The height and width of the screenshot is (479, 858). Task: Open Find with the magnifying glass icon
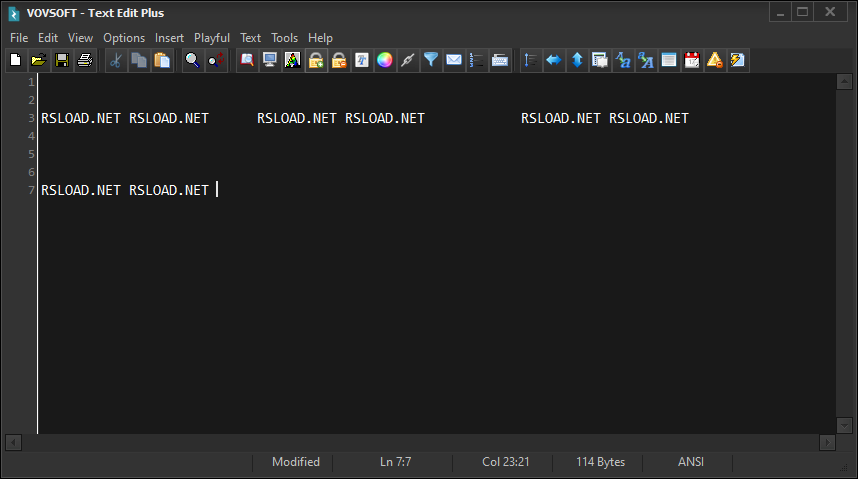click(x=192, y=60)
